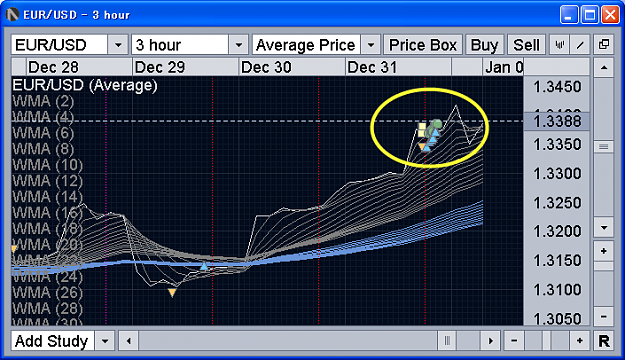625x360 pixels.
Task: Click the R reset button
Action: (603, 341)
